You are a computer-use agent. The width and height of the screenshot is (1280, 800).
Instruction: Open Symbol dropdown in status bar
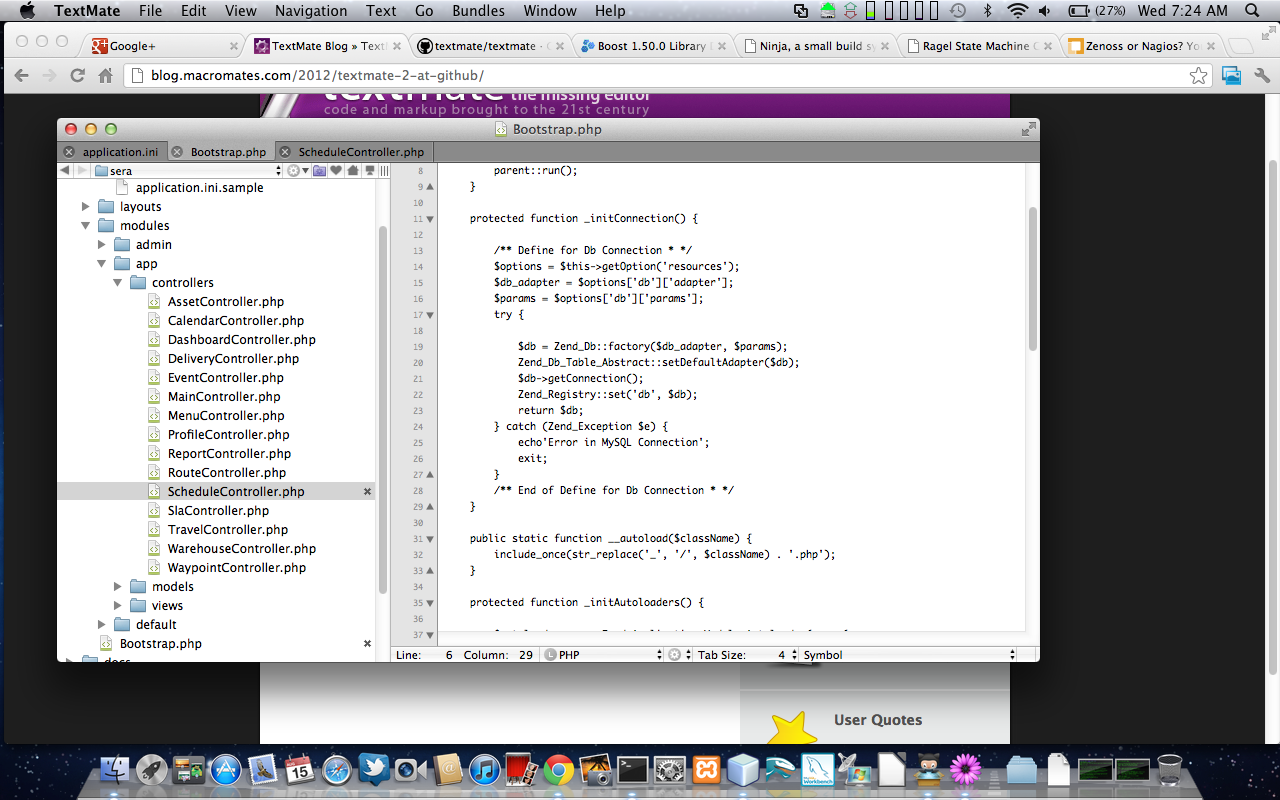pyautogui.click(x=908, y=655)
